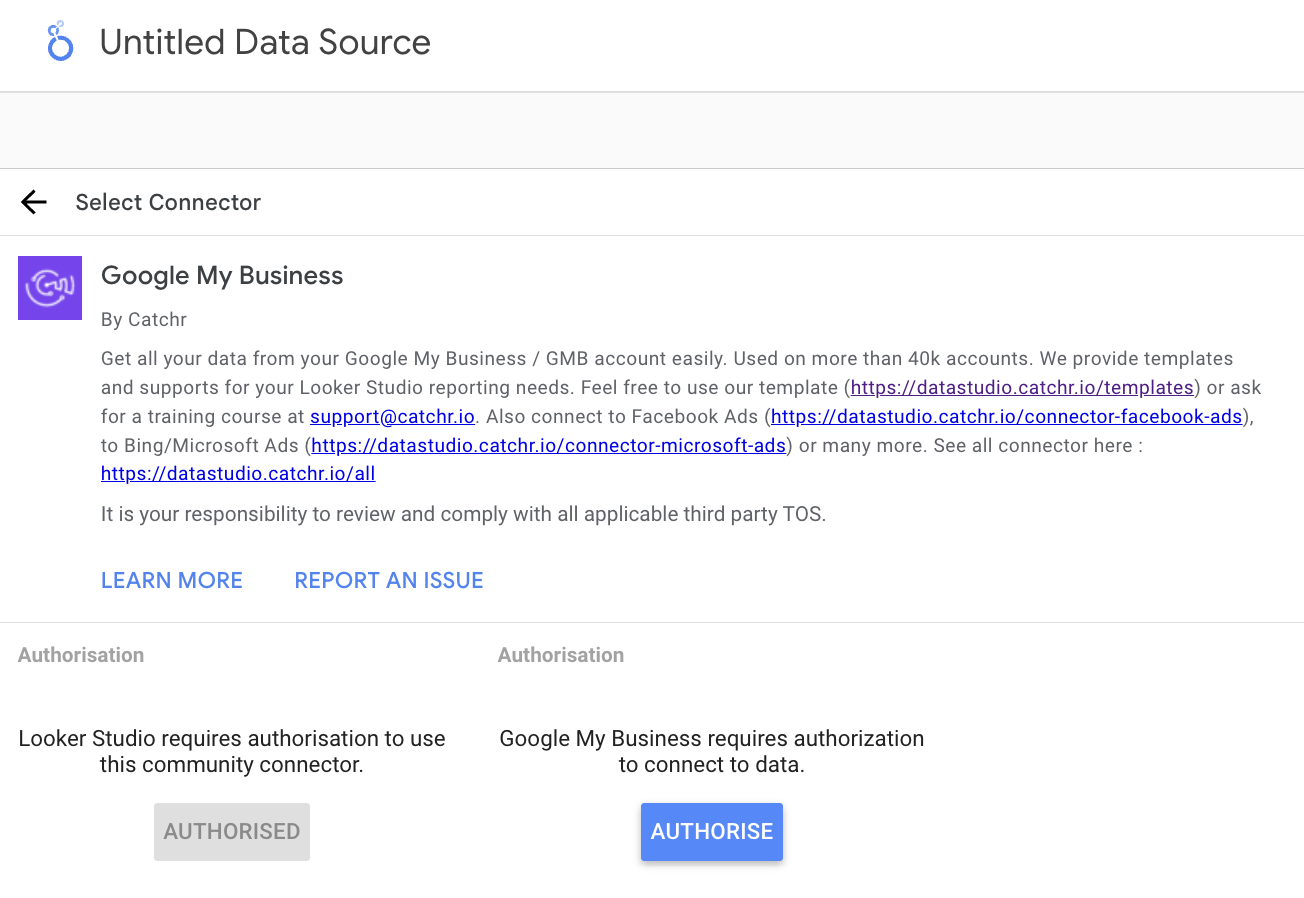This screenshot has height=898, width=1304.
Task: Open the Bing/Microsoft Ads connector link
Action: (x=549, y=445)
